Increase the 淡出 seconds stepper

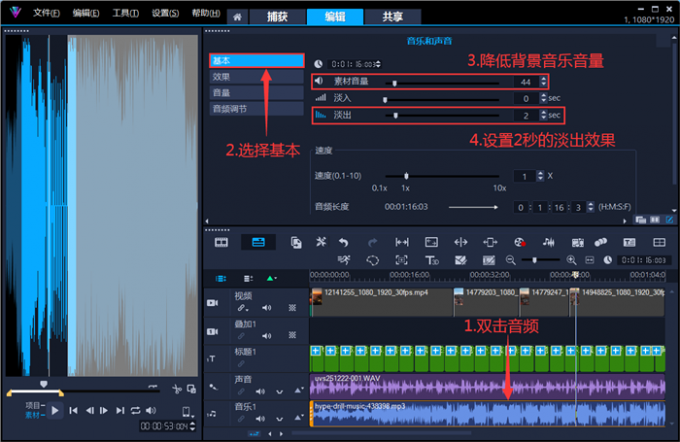coord(543,112)
